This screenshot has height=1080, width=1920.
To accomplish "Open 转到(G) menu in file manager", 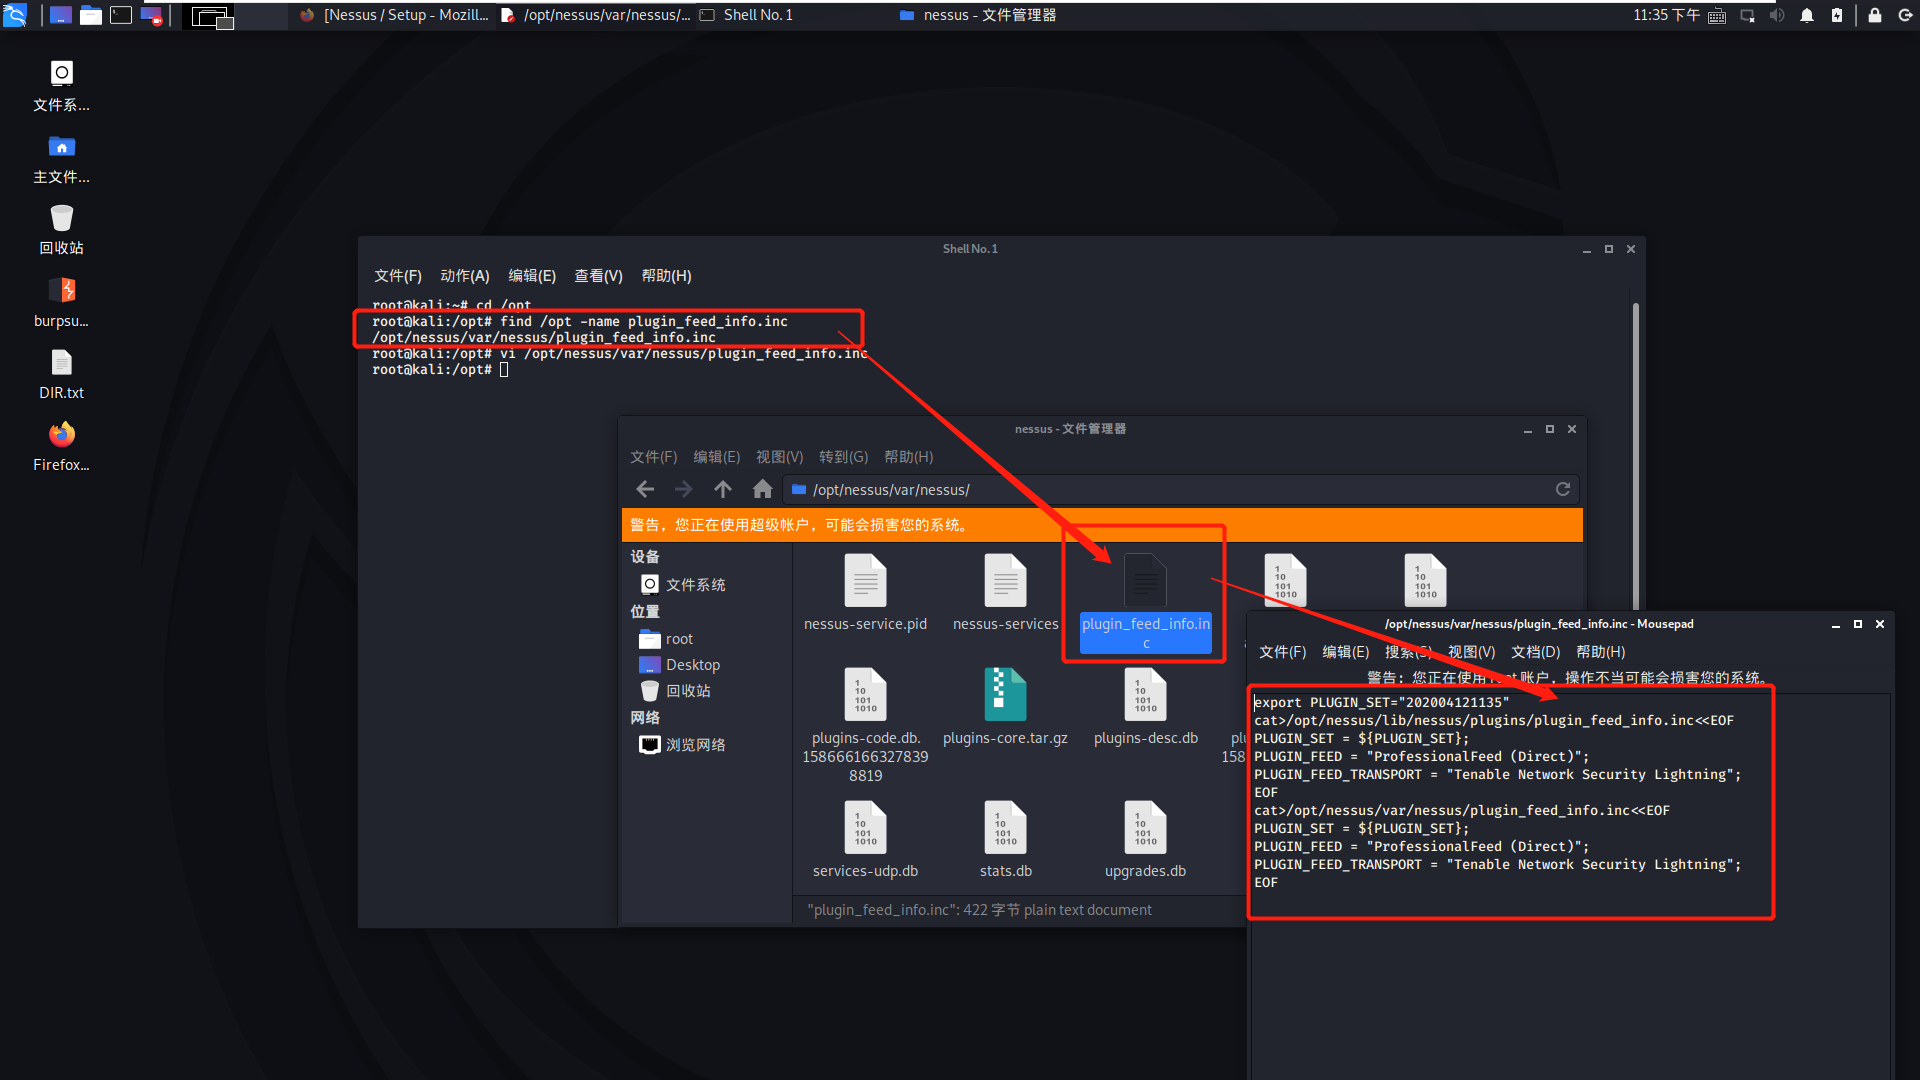I will point(844,457).
